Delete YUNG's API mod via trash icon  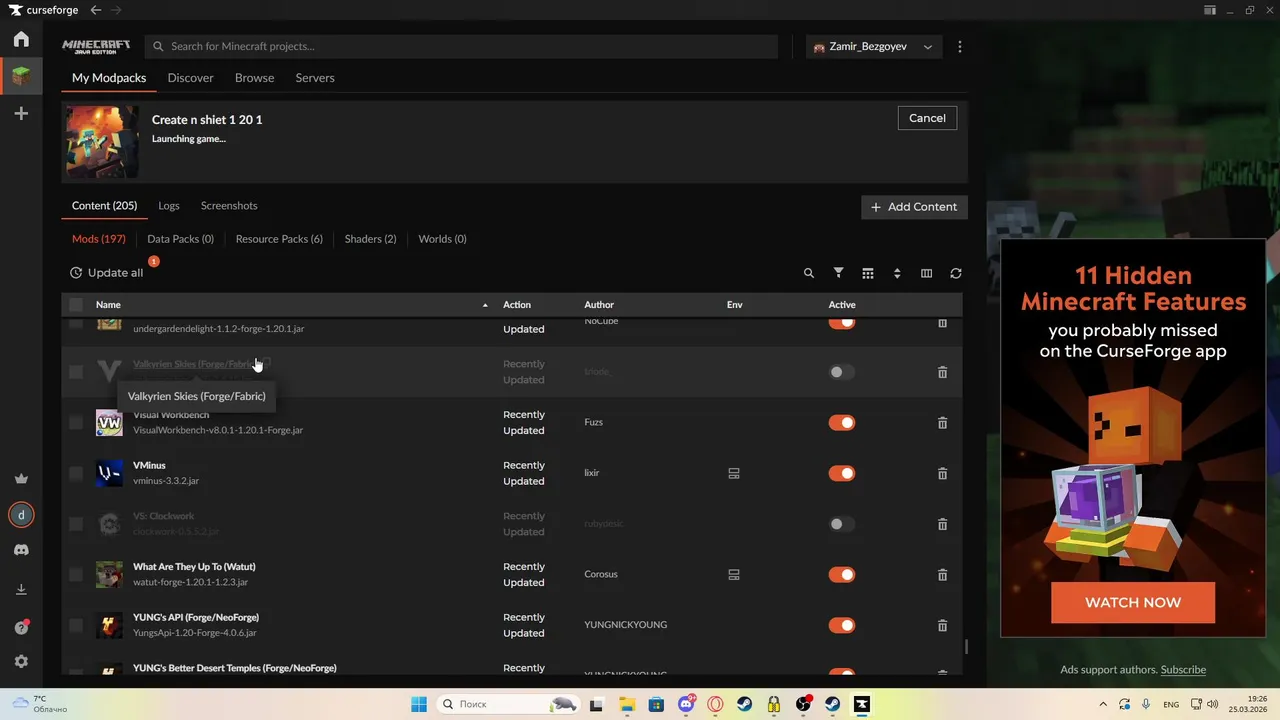[942, 626]
